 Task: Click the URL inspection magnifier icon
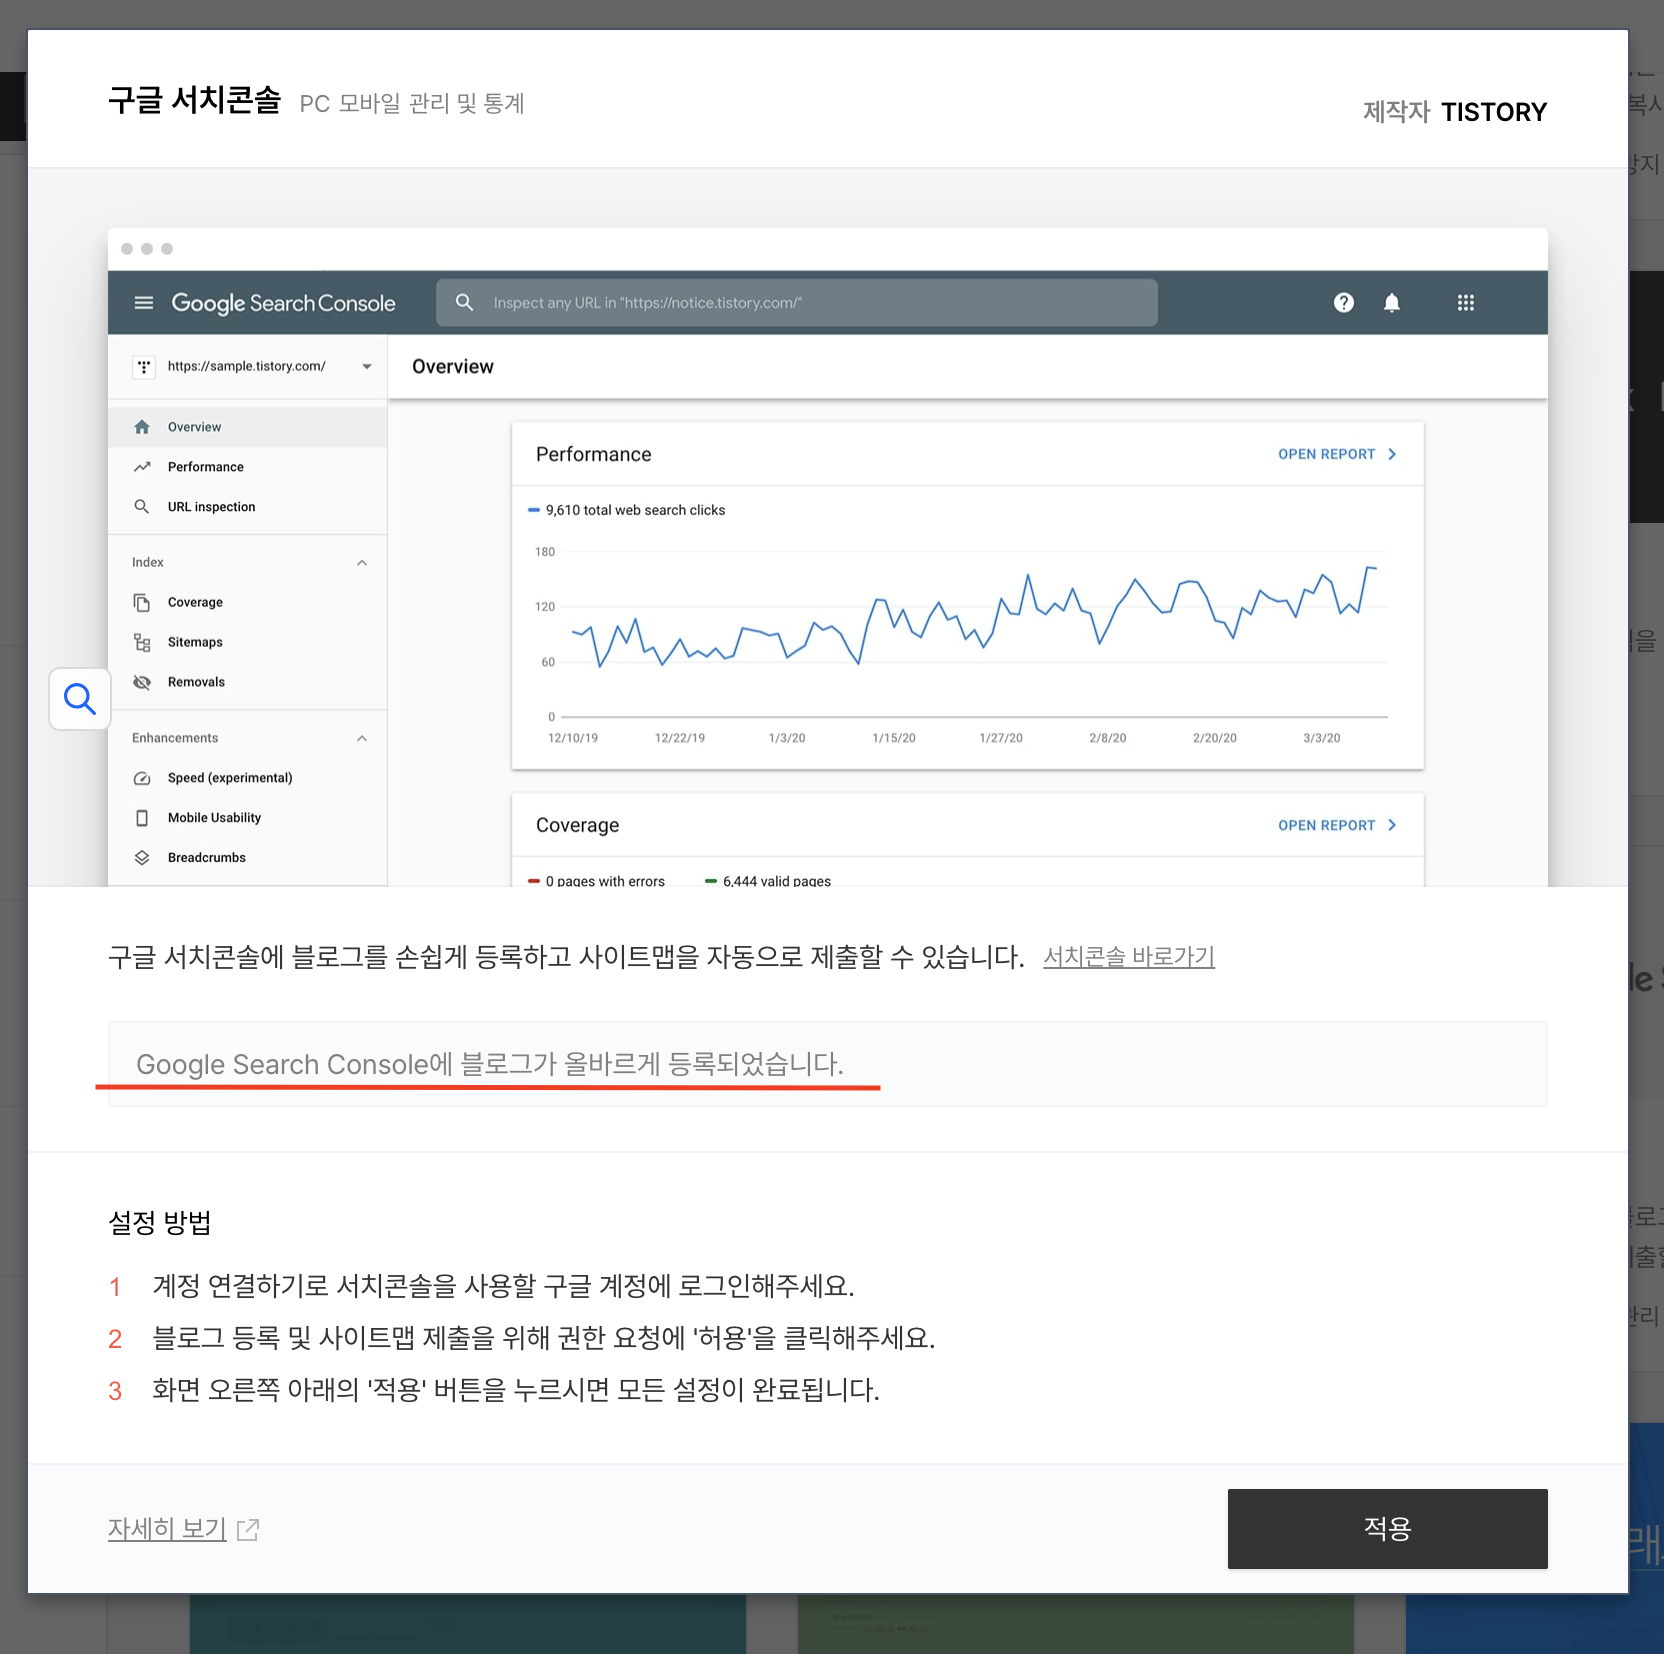[x=142, y=507]
